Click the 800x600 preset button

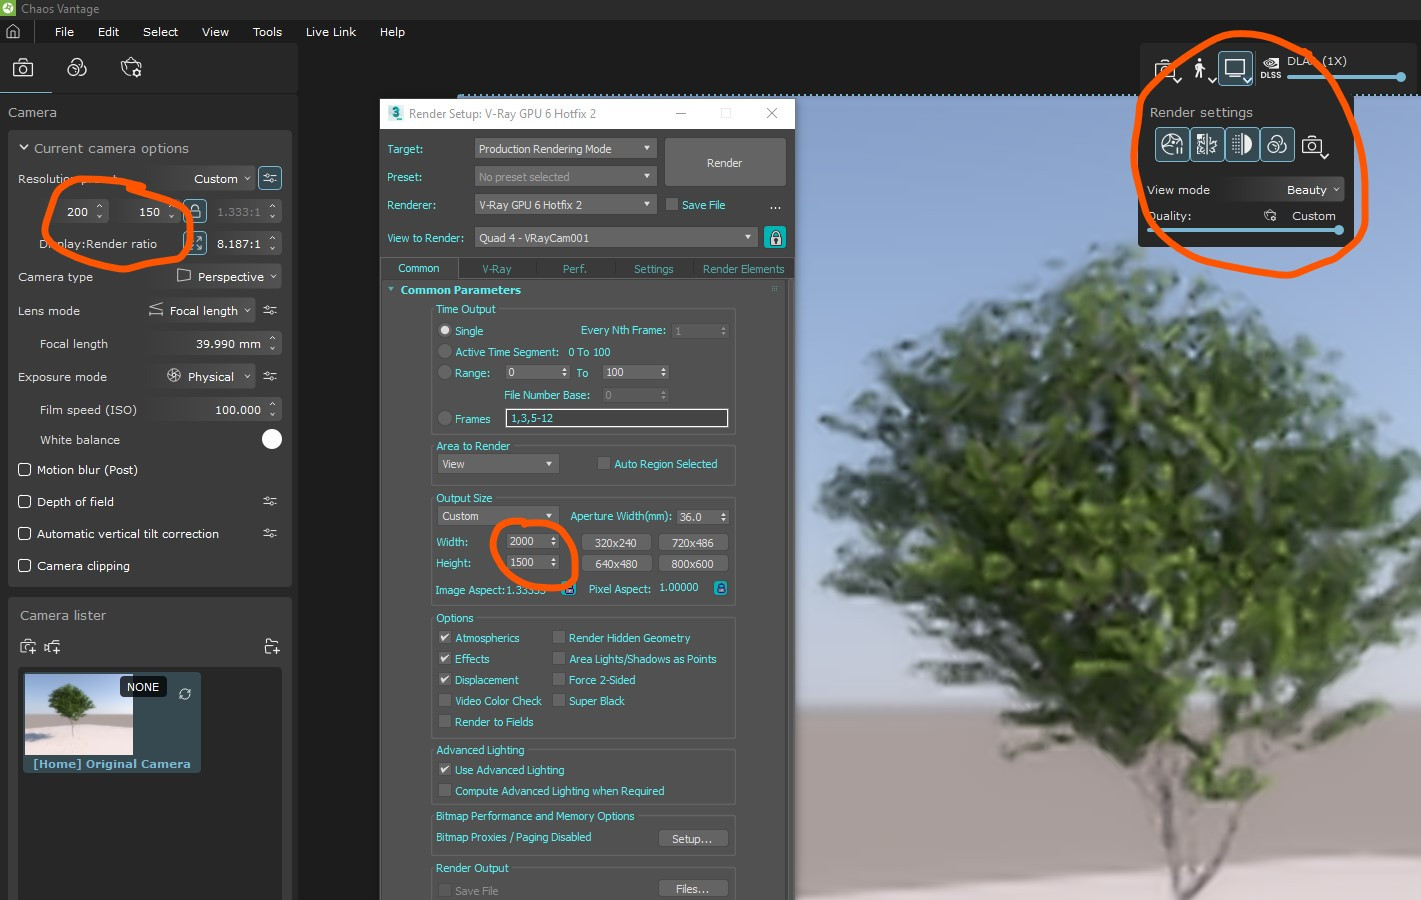coord(693,564)
